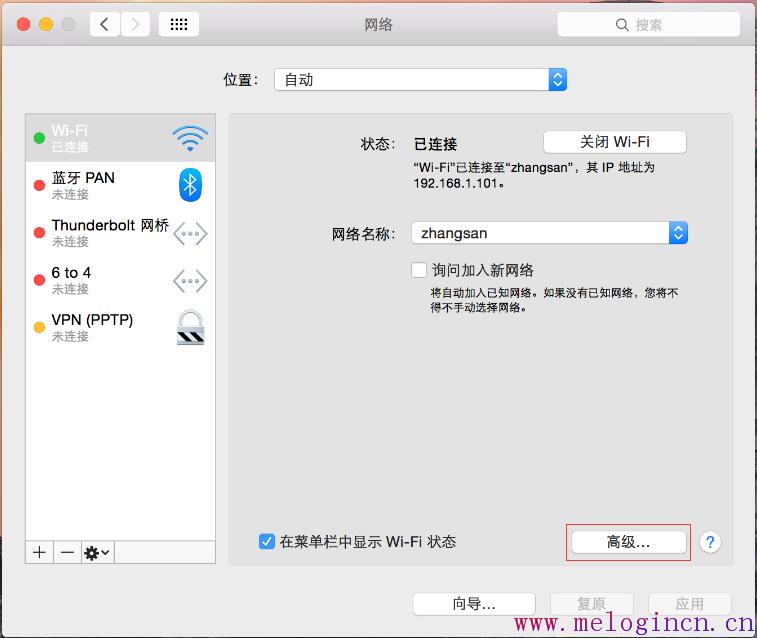The image size is (757, 638).
Task: Click the 应用 apply button
Action: 689,604
